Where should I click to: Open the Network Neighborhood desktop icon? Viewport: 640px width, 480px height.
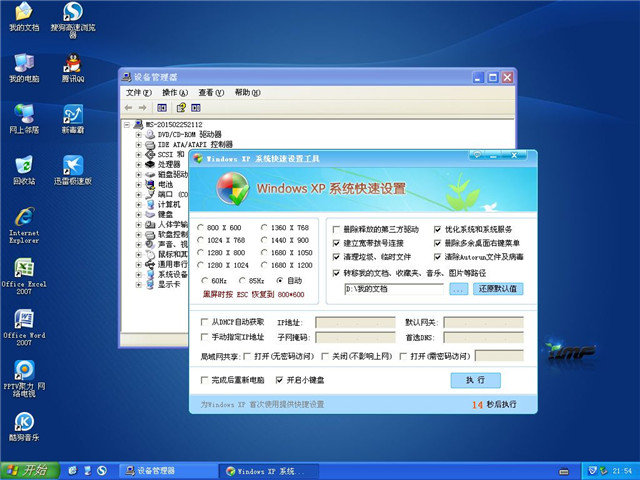[24, 119]
